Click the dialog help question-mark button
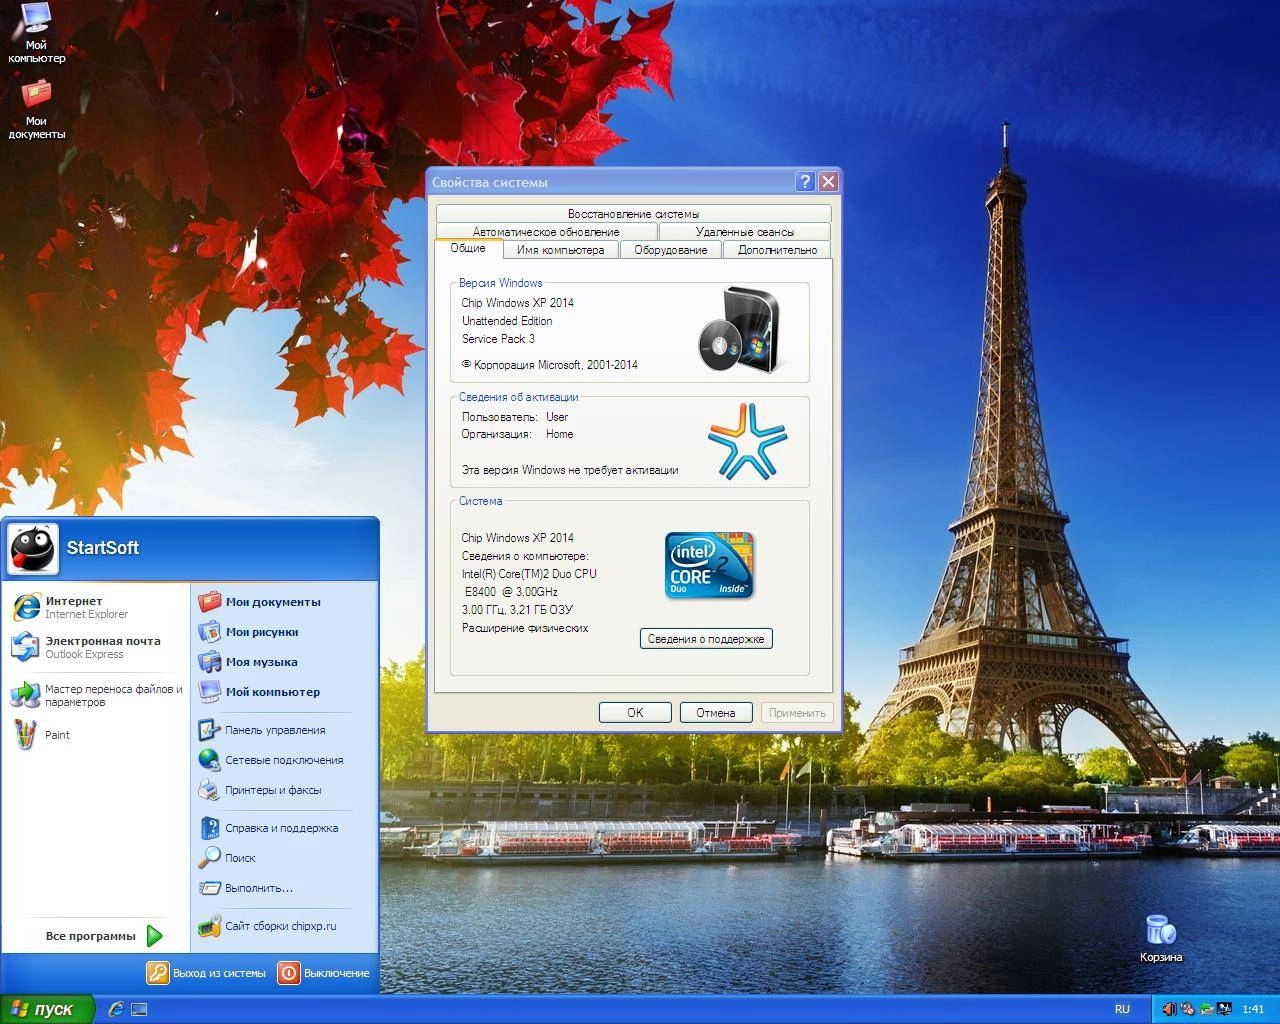The height and width of the screenshot is (1024, 1280). click(805, 181)
